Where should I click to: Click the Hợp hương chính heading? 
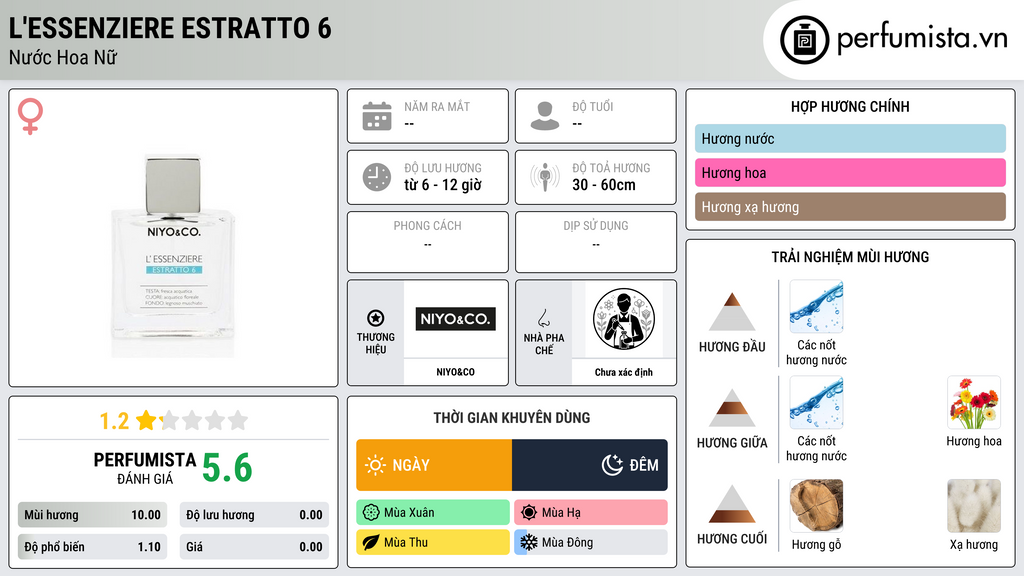[850, 106]
